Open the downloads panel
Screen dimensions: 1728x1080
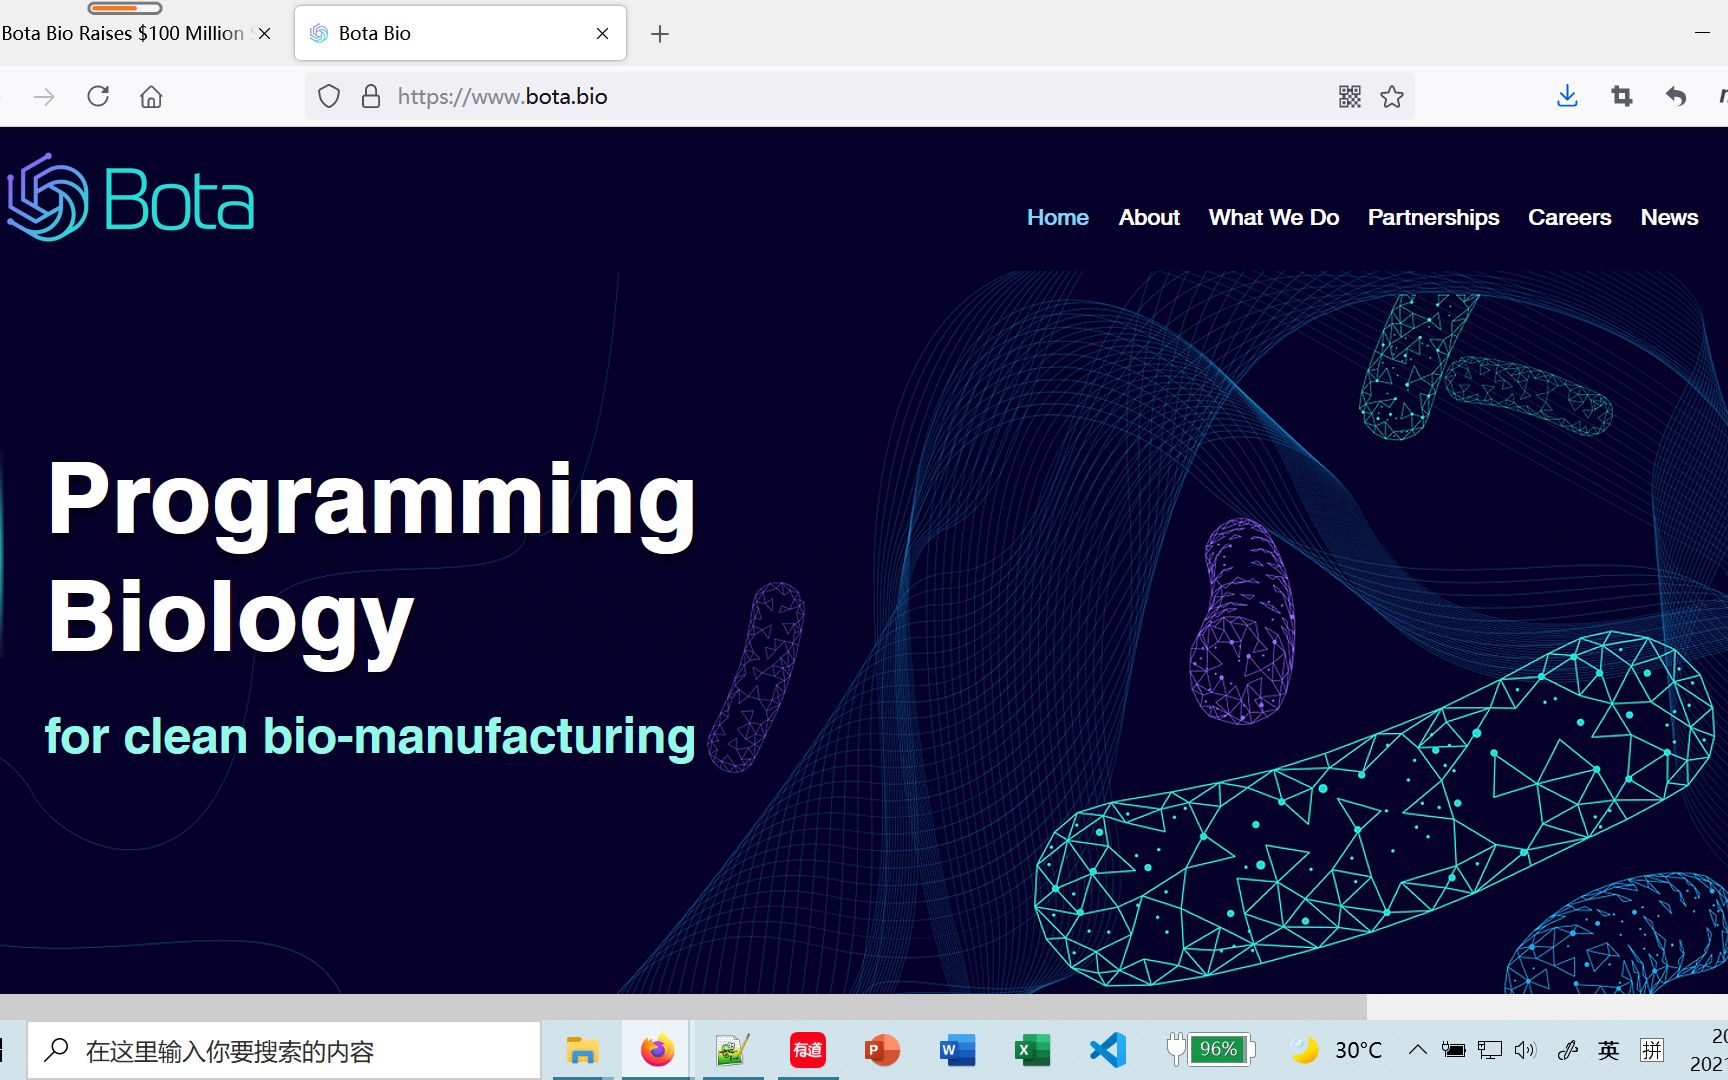1567,96
